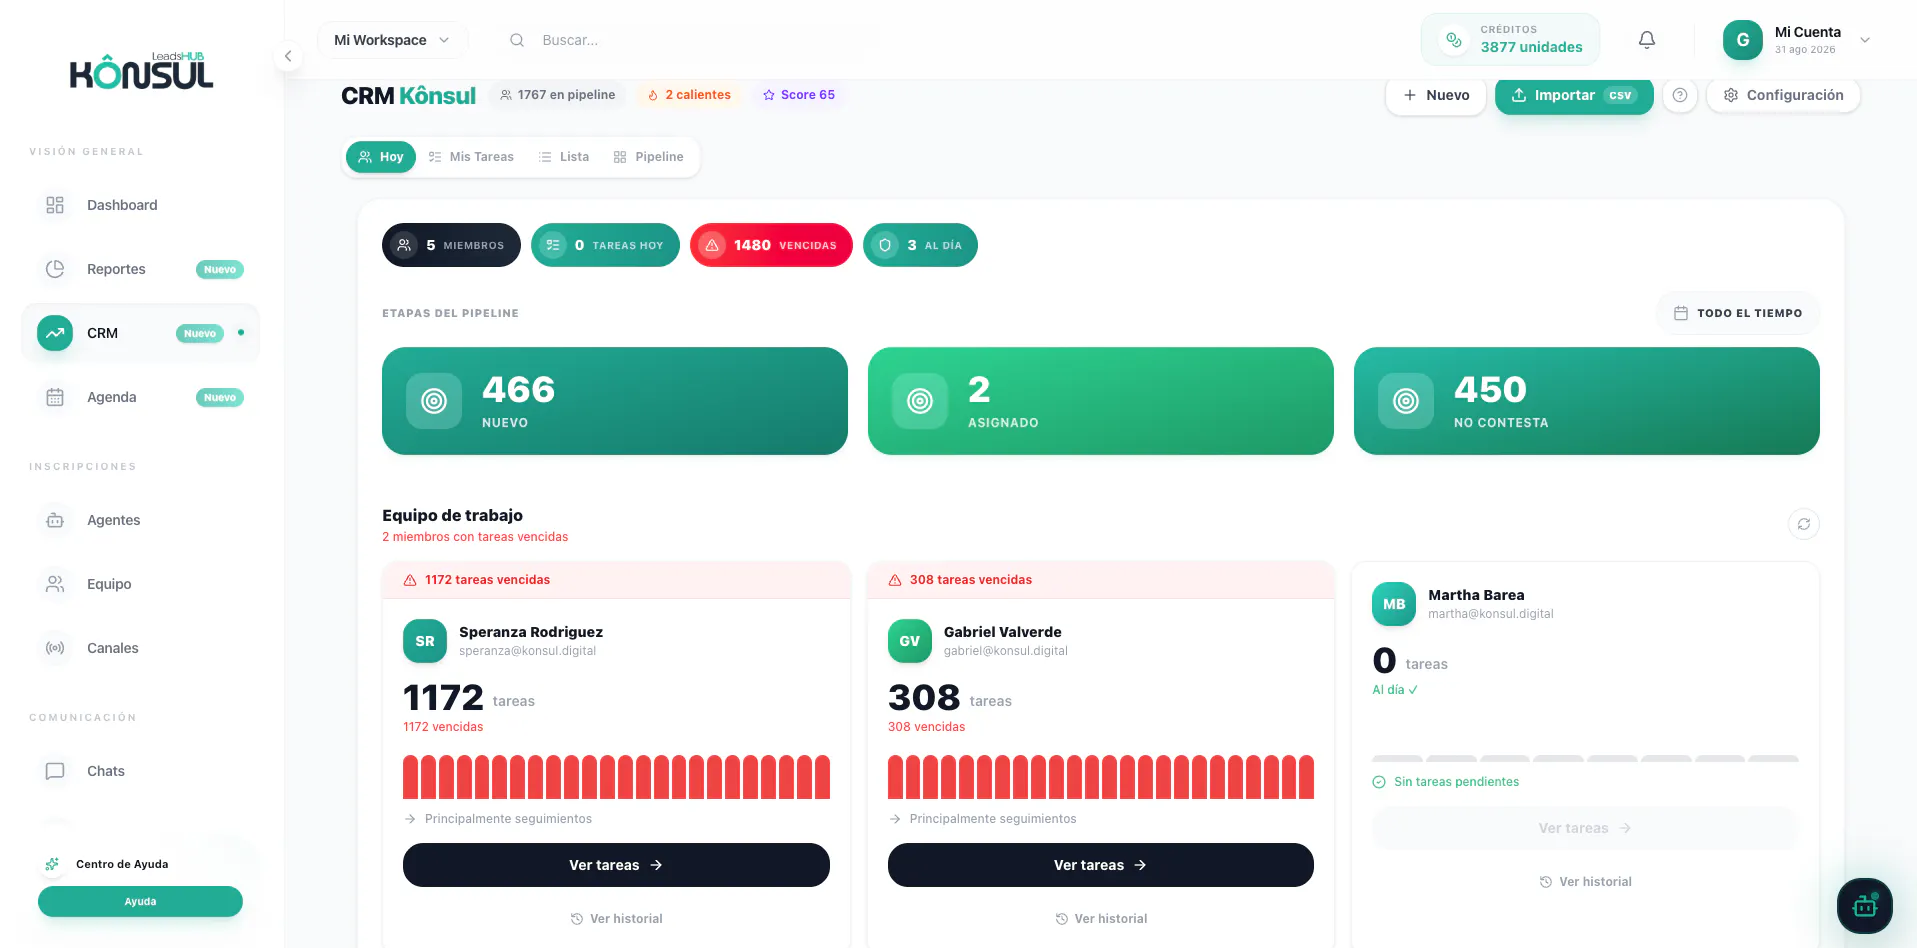Image resolution: width=1917 pixels, height=948 pixels.
Task: Open Equipo in the sidebar
Action: (x=141, y=584)
